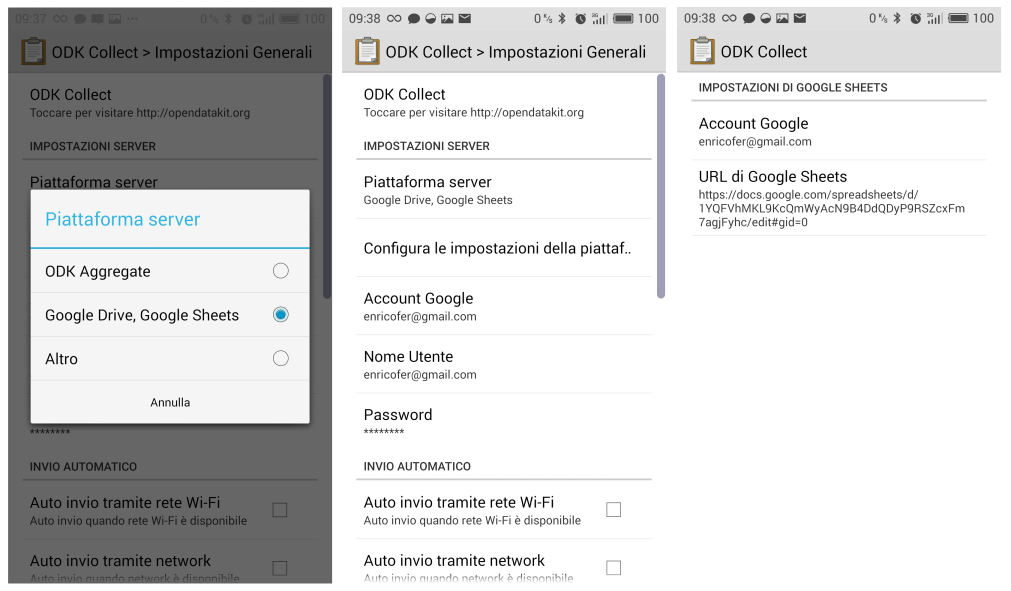
Task: Open Piattaforma server on the undimmed settings screen
Action: coord(504,190)
